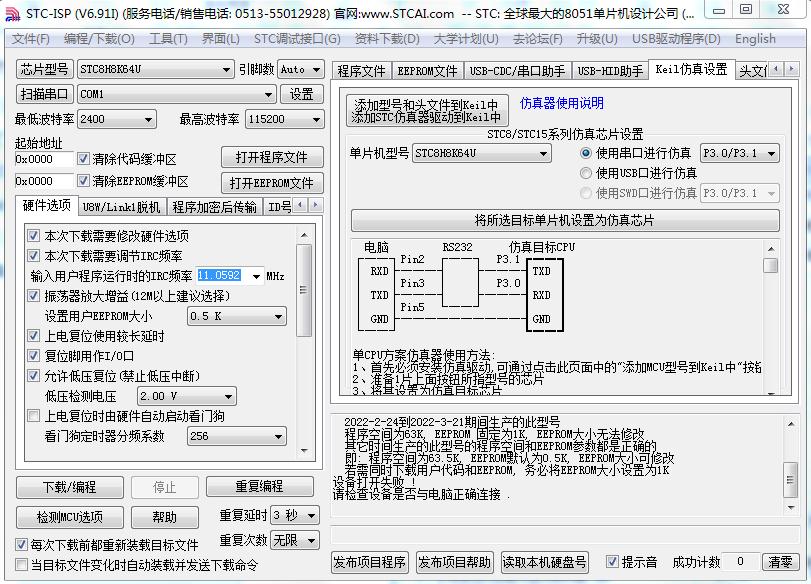Enable 当目标文件变化时自动装载 checkbox
Viewport: 811px width, 584px height.
pos(21,565)
